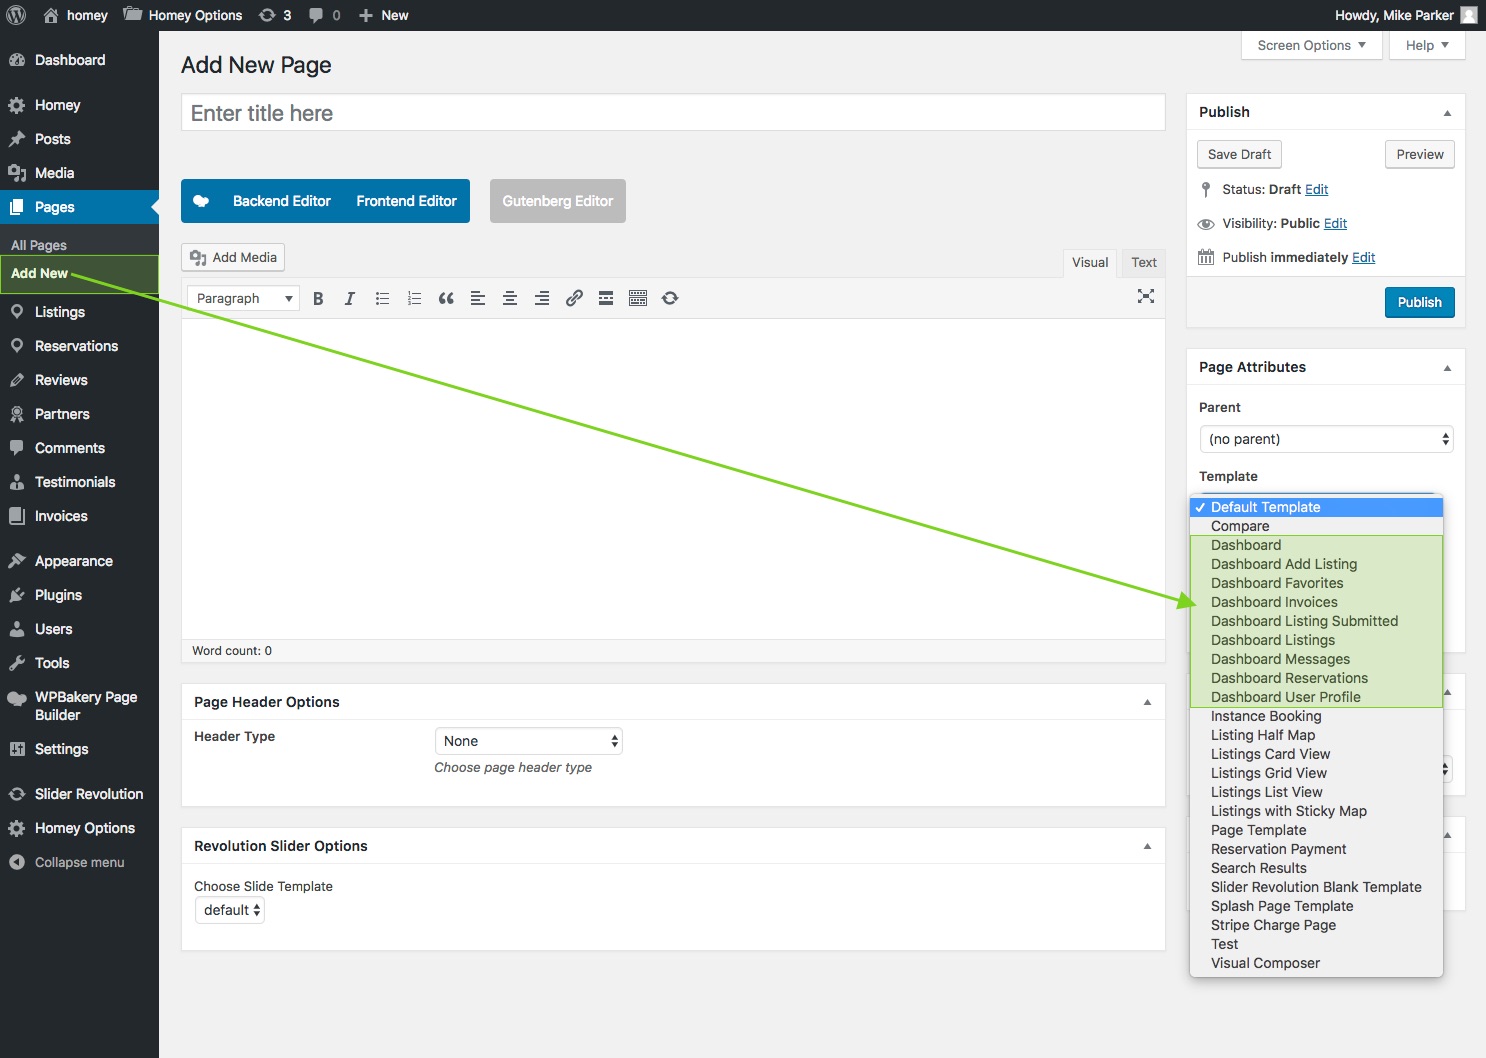Open Reviews in the sidebar
The image size is (1486, 1058).
[x=79, y=380]
